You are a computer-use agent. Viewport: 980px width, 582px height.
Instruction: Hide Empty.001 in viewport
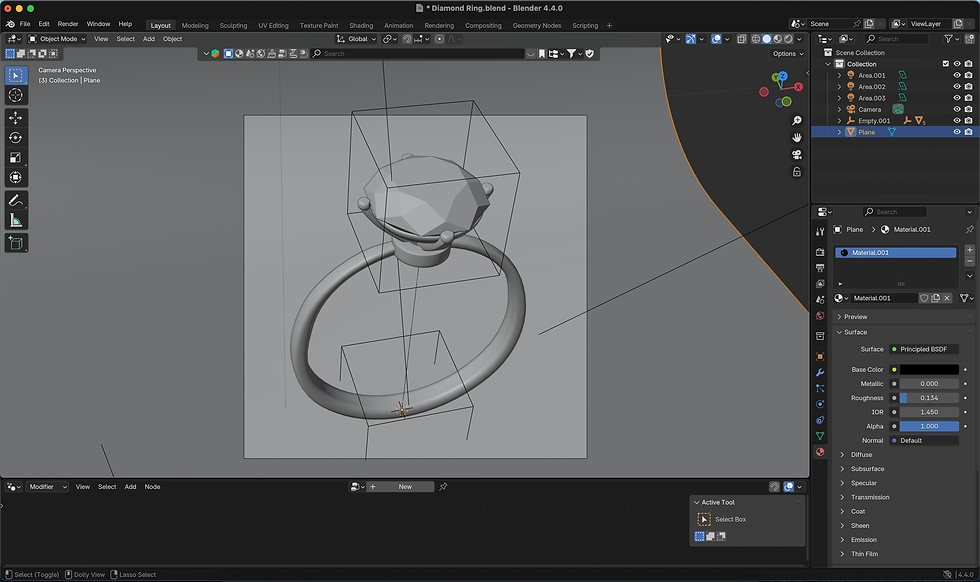(956, 120)
